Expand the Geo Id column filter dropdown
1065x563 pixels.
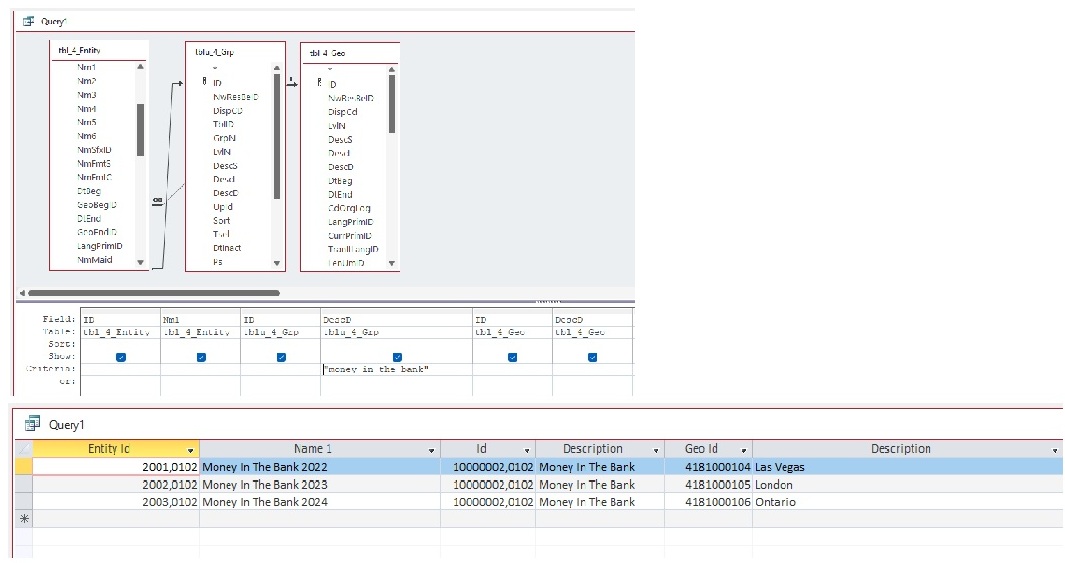[x=743, y=450]
